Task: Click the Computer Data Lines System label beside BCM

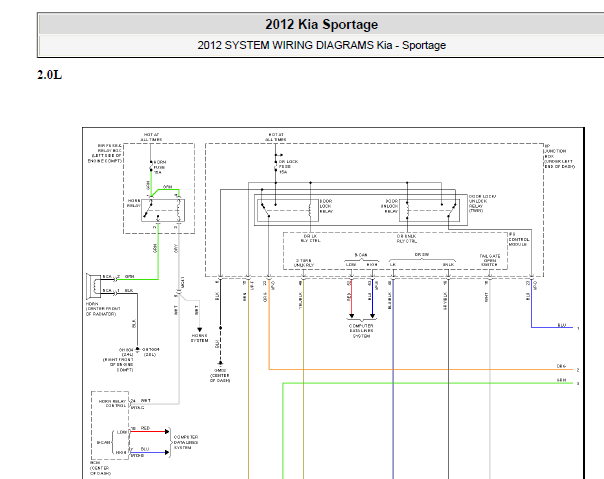Action: (x=186, y=442)
